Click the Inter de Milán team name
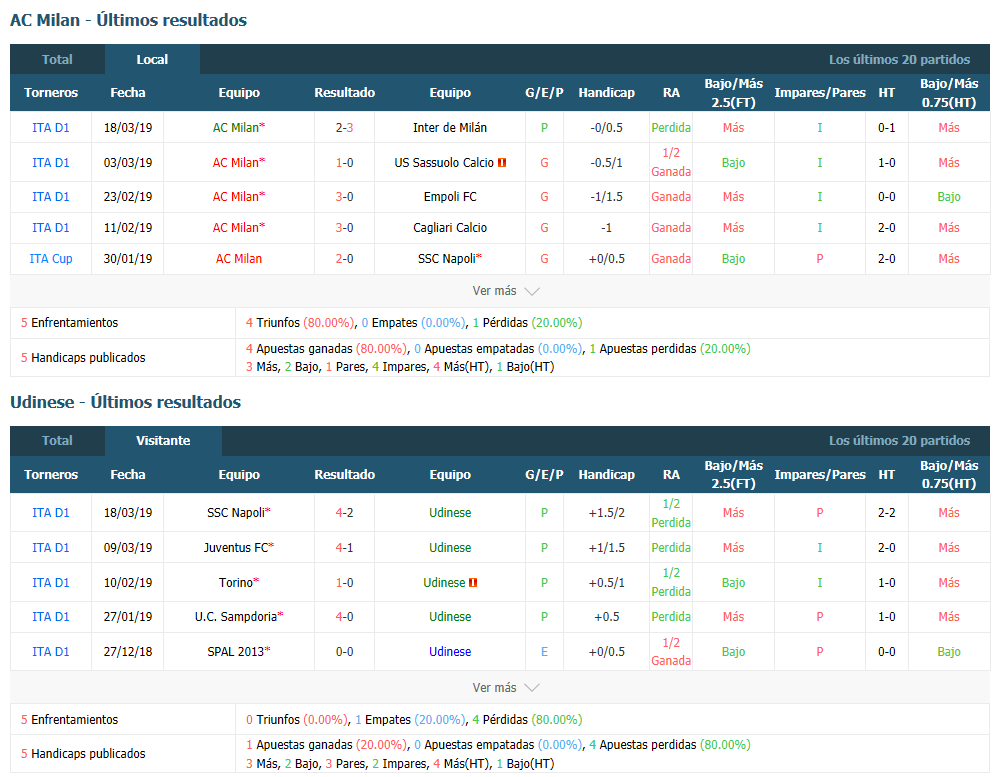Image resolution: width=995 pixels, height=777 pixels. (x=450, y=128)
